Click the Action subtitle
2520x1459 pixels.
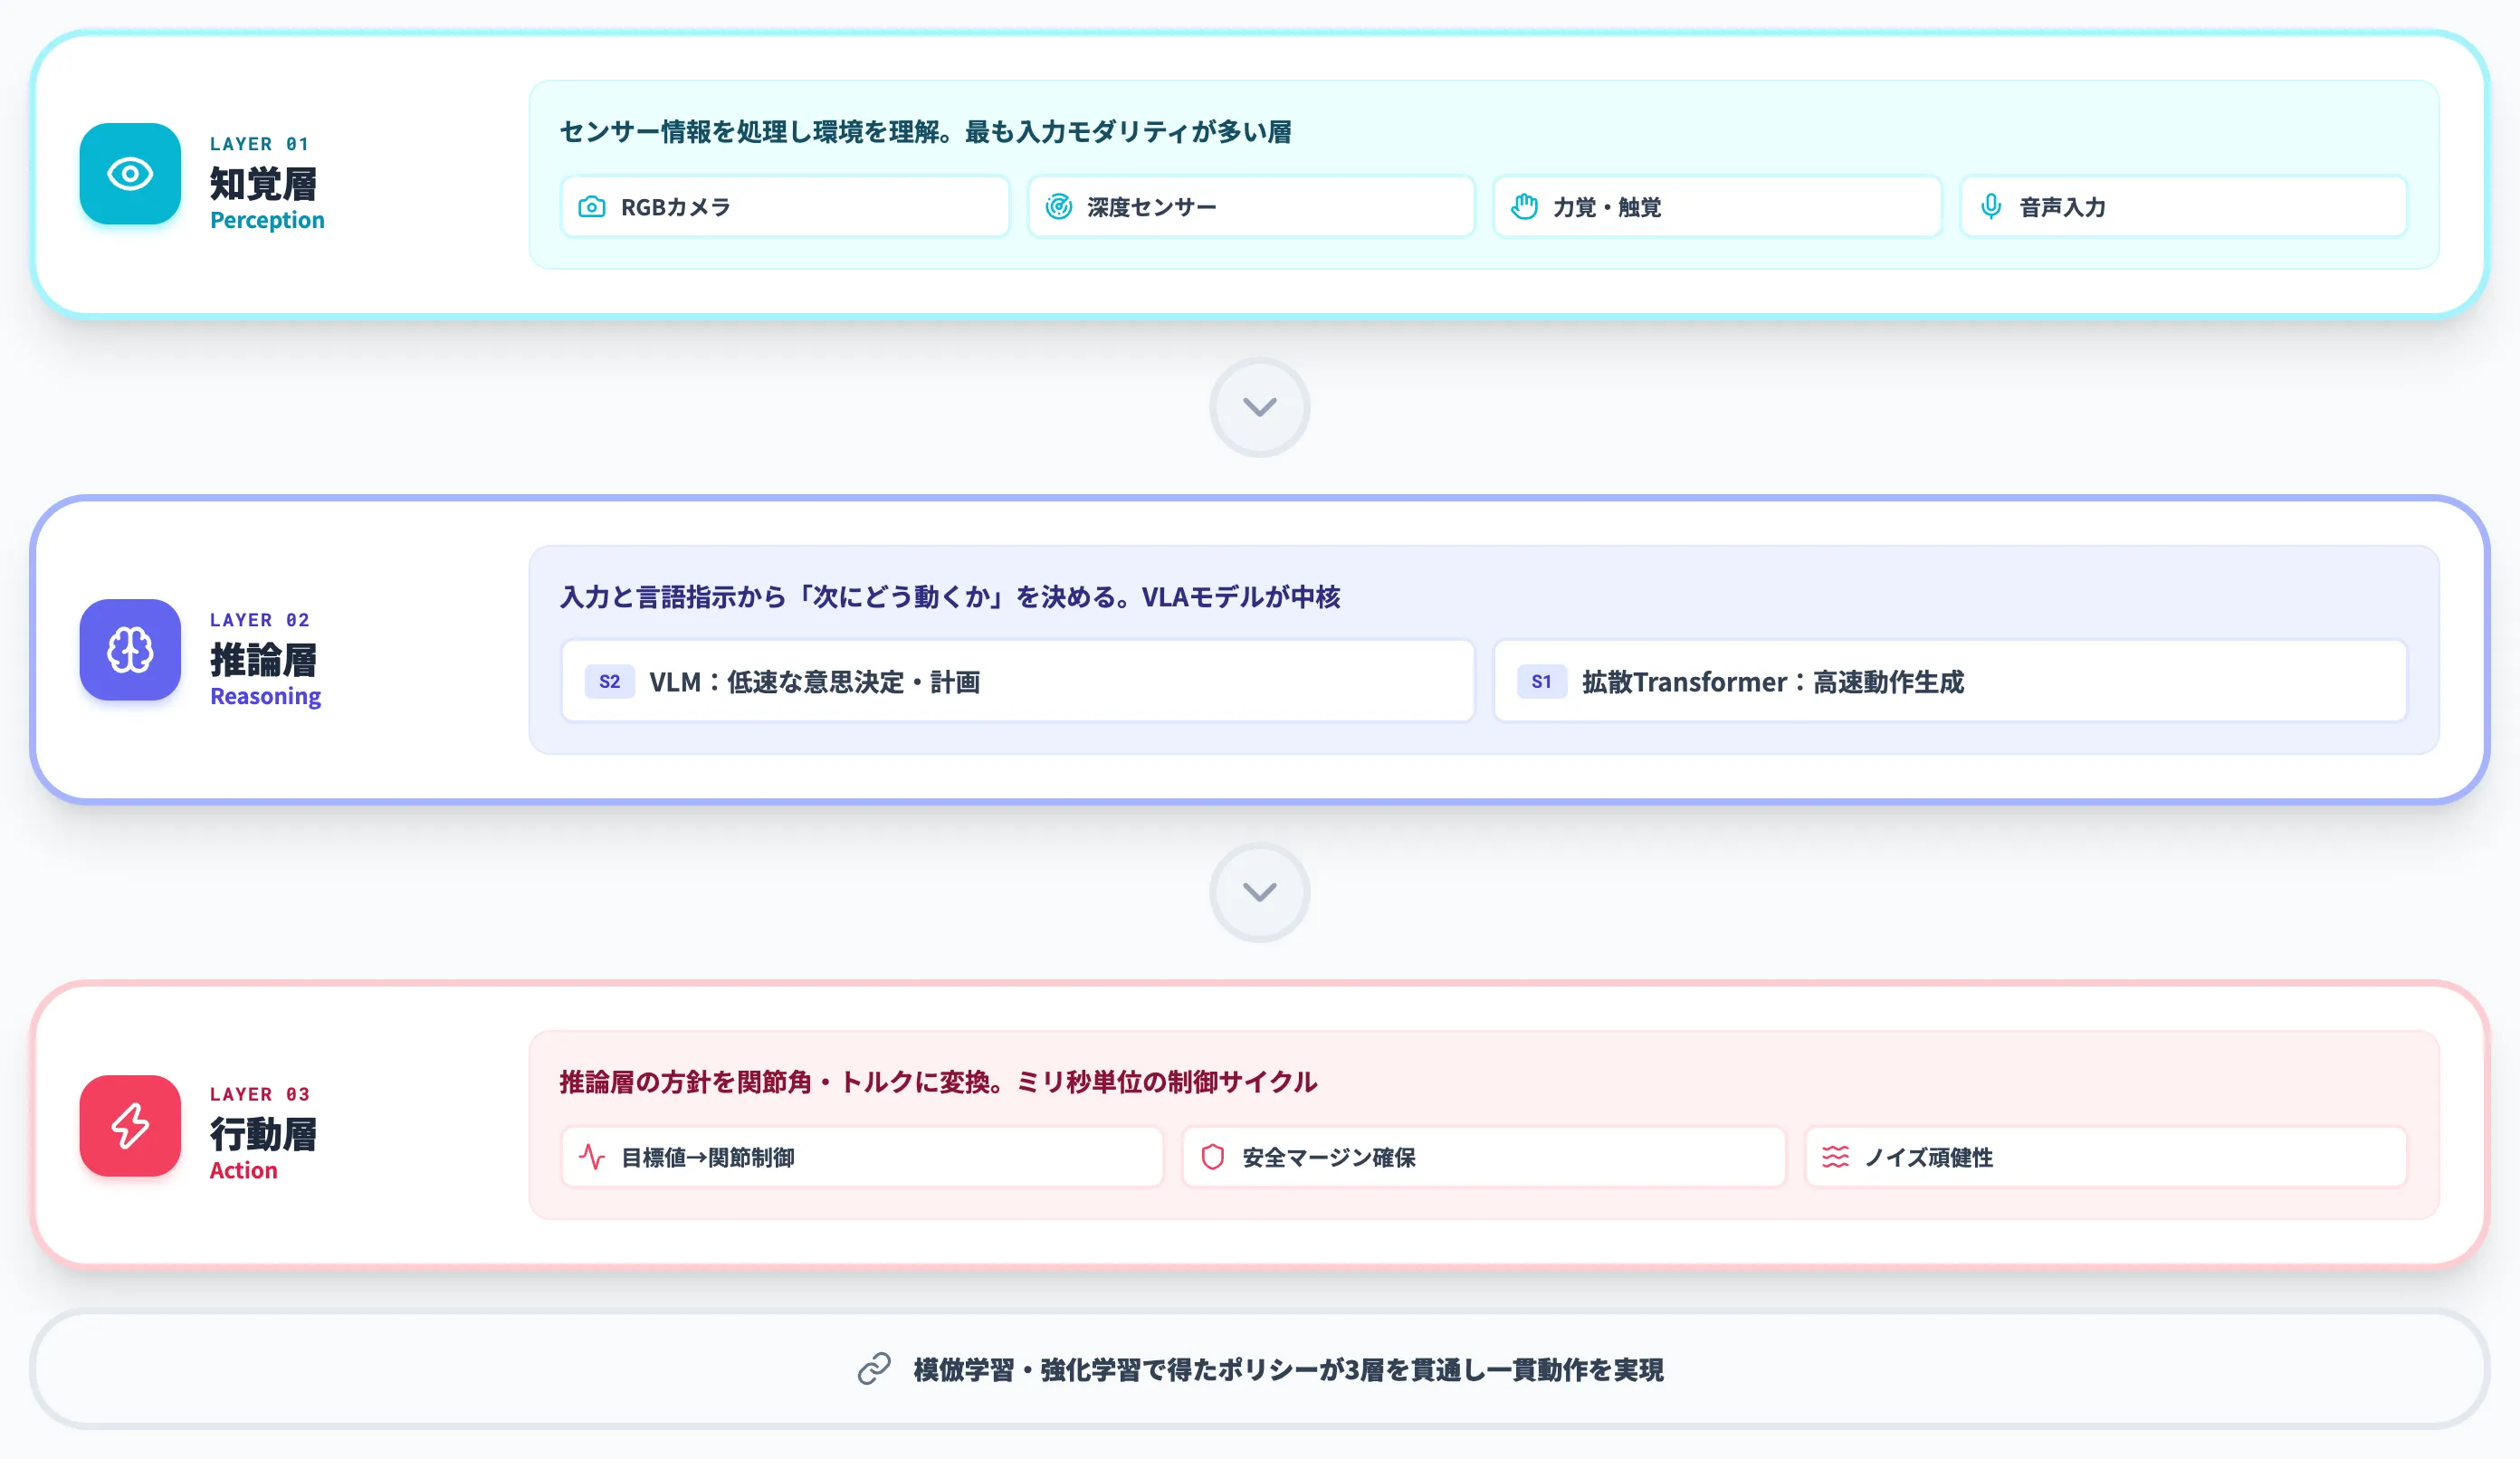(x=243, y=1170)
